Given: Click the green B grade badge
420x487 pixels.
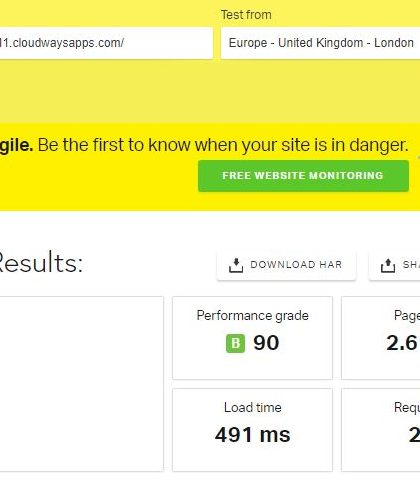Looking at the screenshot, I should (x=235, y=343).
